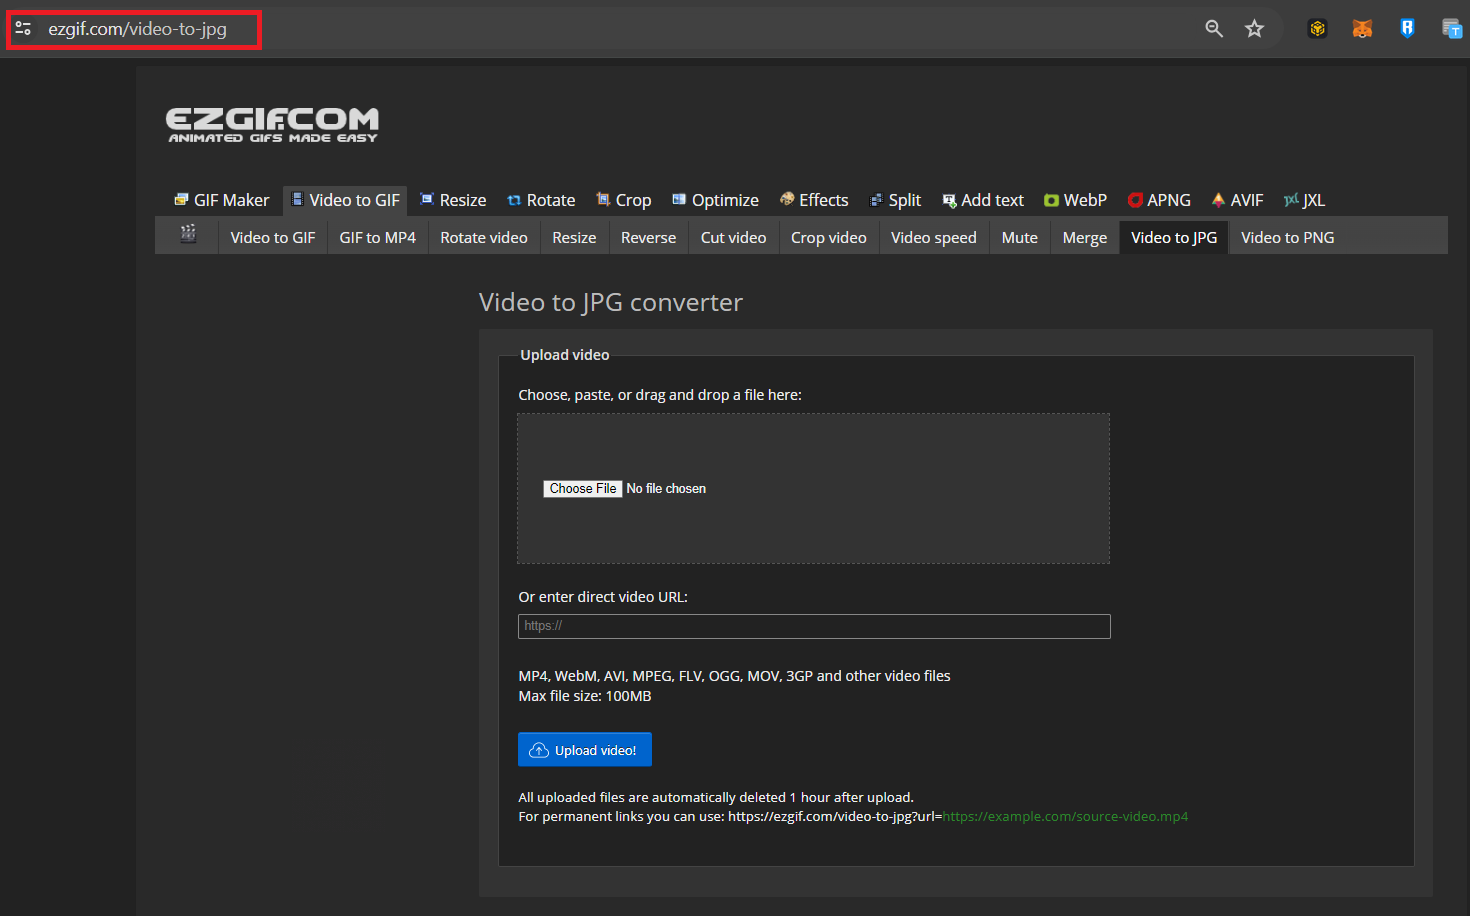The width and height of the screenshot is (1470, 916).
Task: Click the Choose File button
Action: tap(583, 488)
